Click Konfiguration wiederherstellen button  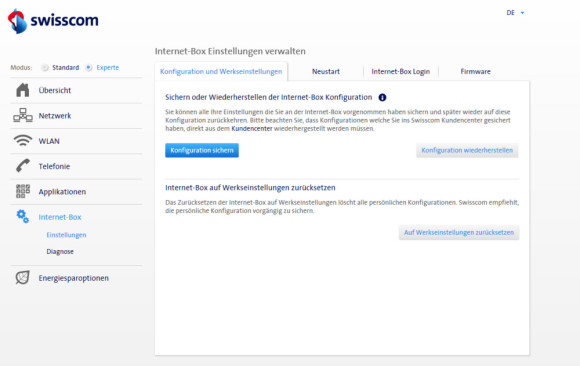click(x=467, y=150)
